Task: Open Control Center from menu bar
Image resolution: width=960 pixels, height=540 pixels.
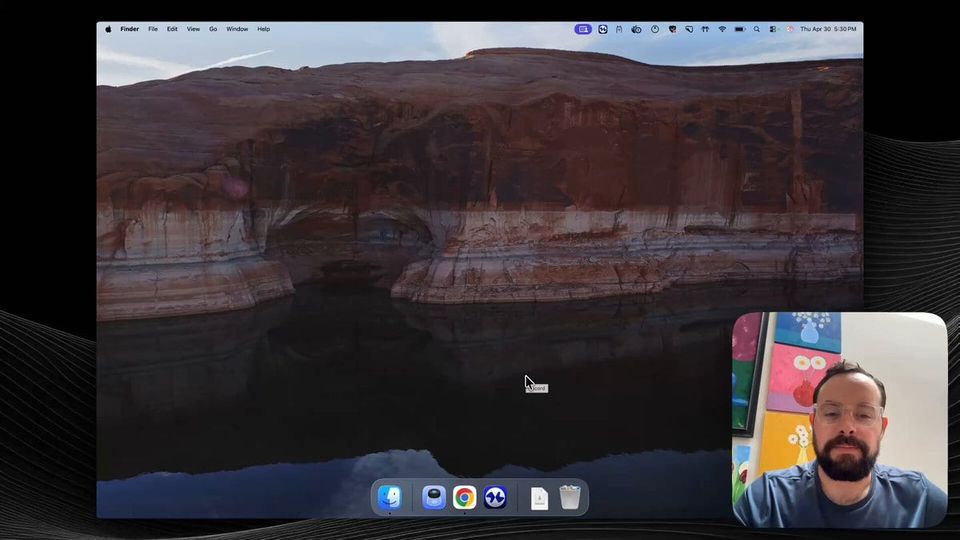Action: coord(773,29)
